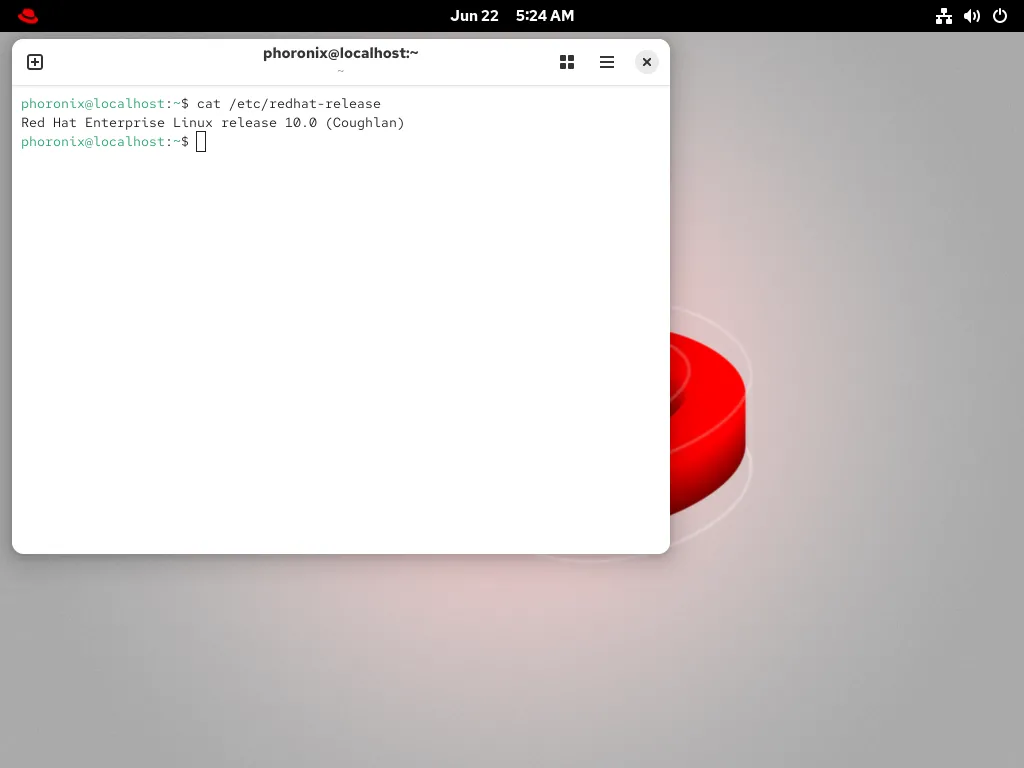
Task: Show the tab overview grid
Action: [567, 62]
